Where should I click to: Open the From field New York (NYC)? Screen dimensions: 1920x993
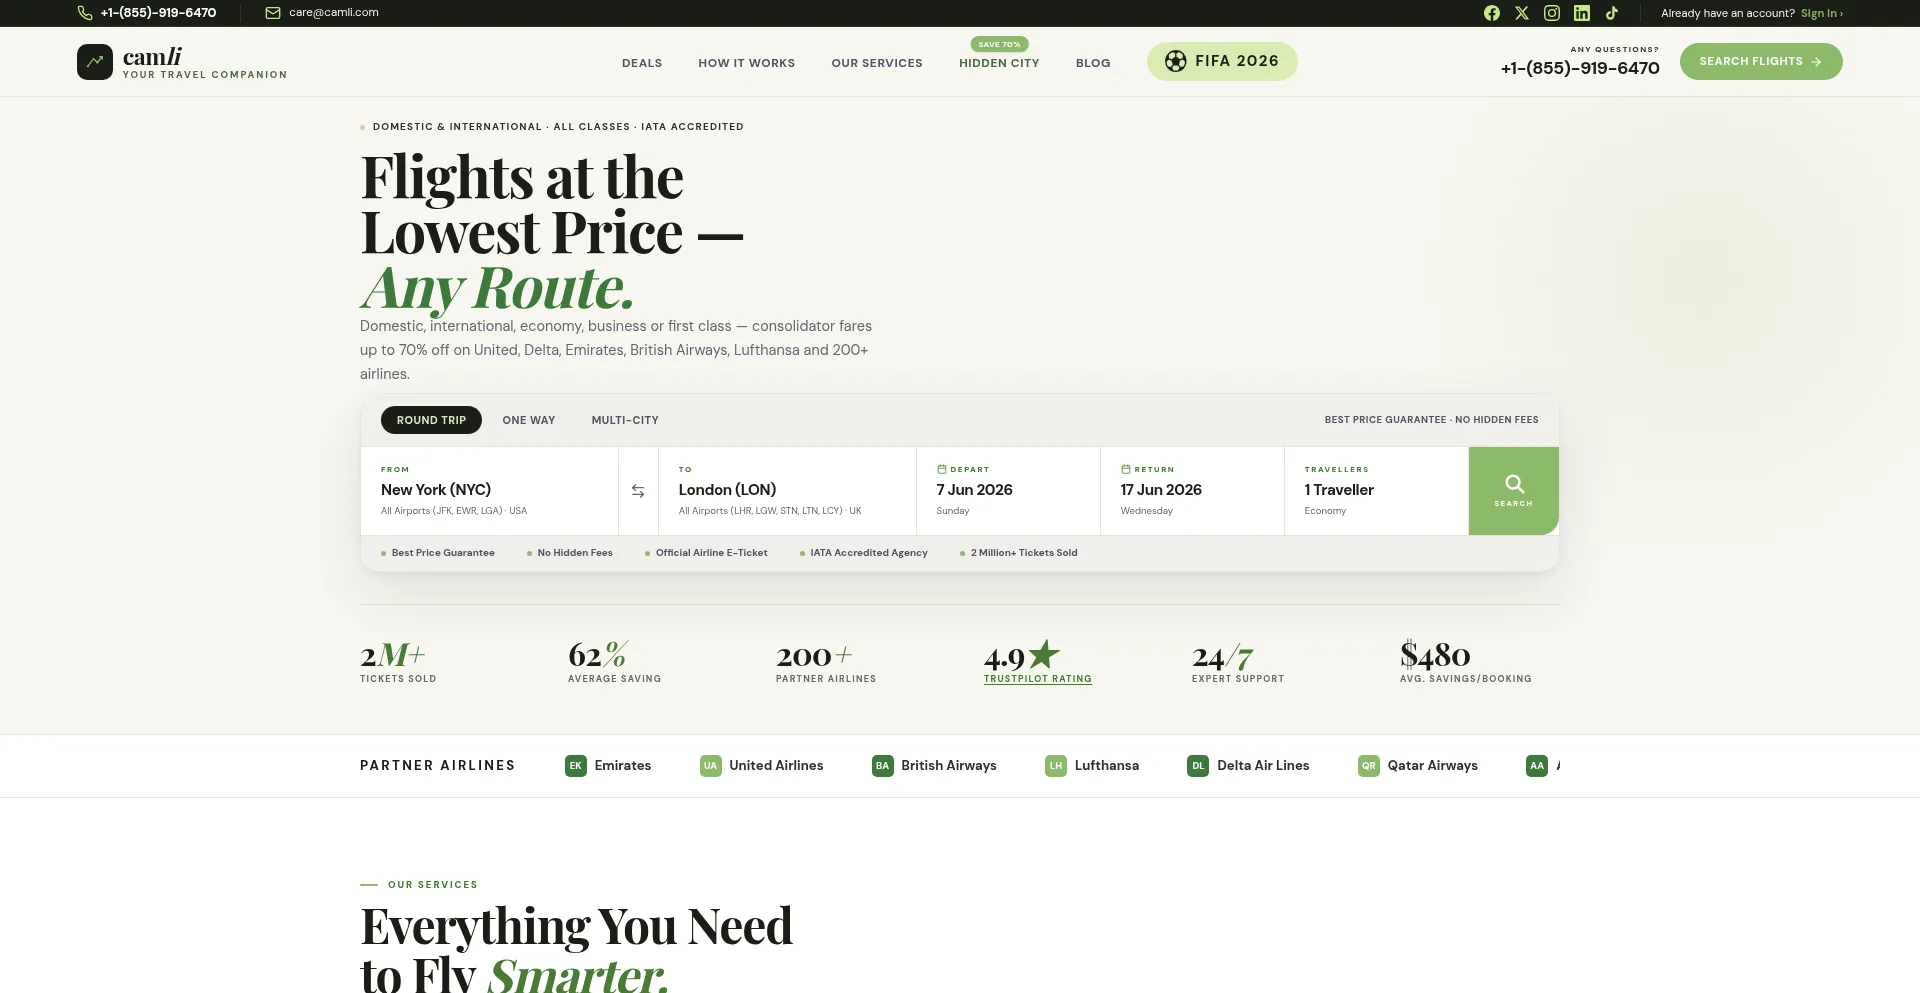[489, 491]
